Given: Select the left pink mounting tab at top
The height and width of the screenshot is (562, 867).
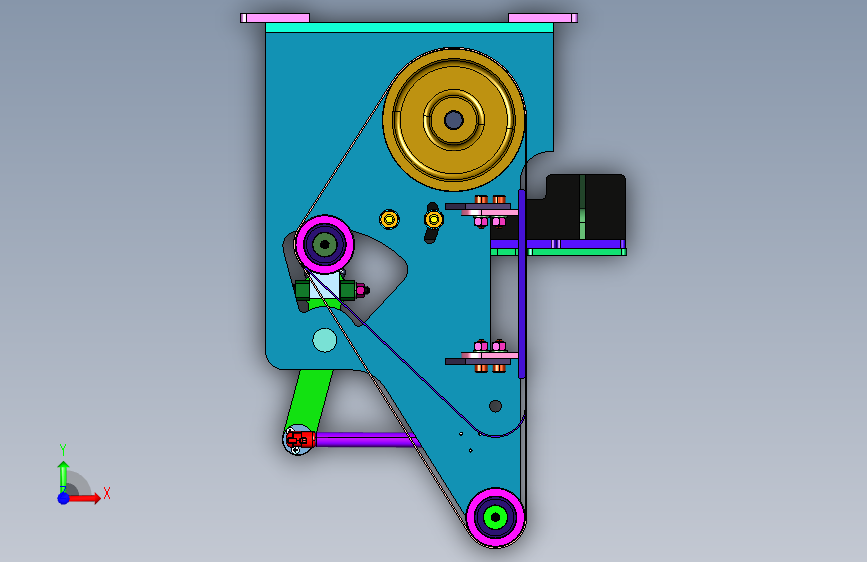Looking at the screenshot, I should pyautogui.click(x=275, y=18).
